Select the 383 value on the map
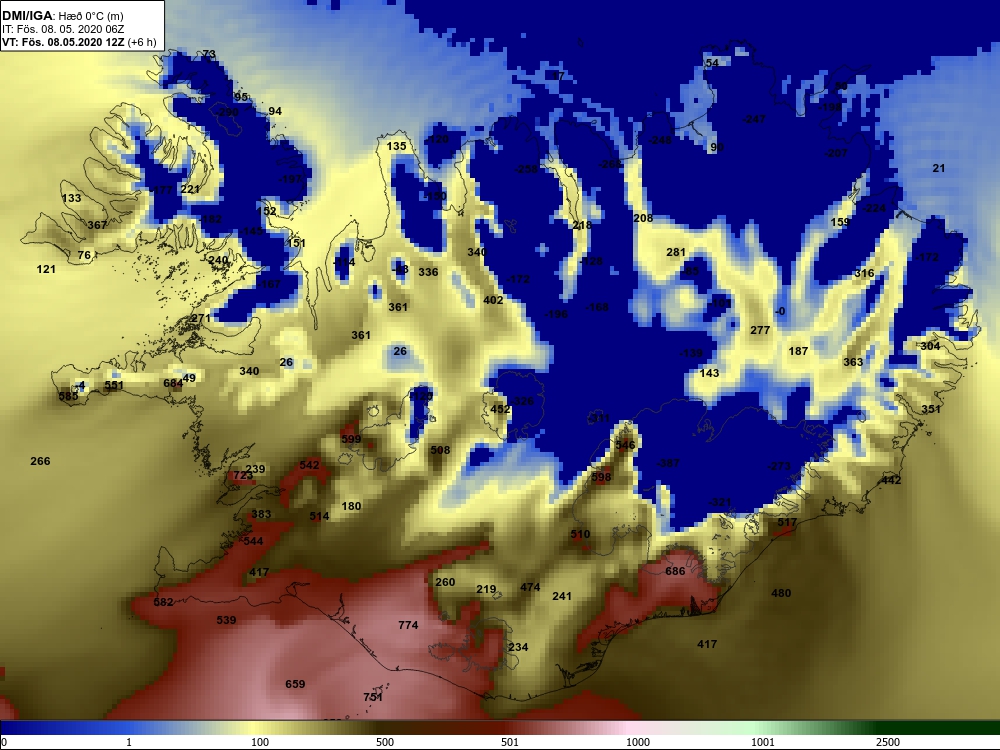This screenshot has width=1000, height=750. [261, 514]
